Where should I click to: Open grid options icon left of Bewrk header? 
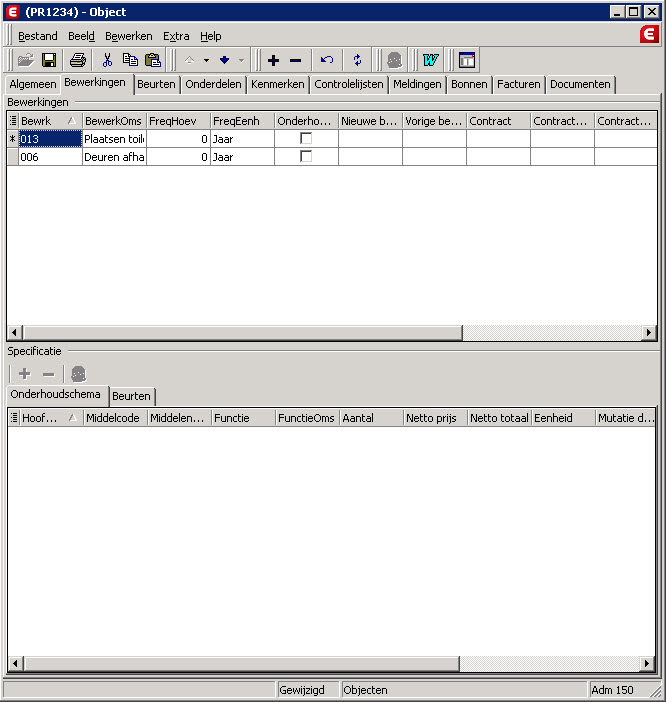tap(13, 121)
